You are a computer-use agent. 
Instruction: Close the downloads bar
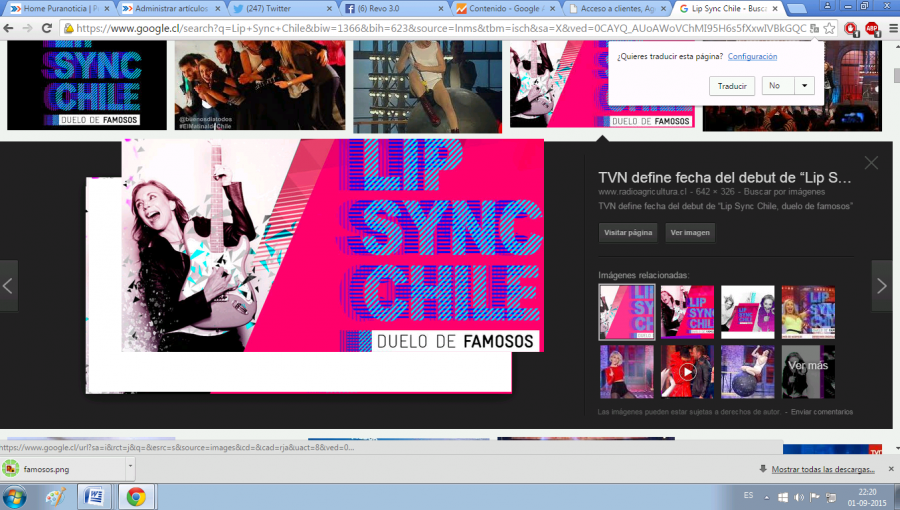click(x=891, y=469)
